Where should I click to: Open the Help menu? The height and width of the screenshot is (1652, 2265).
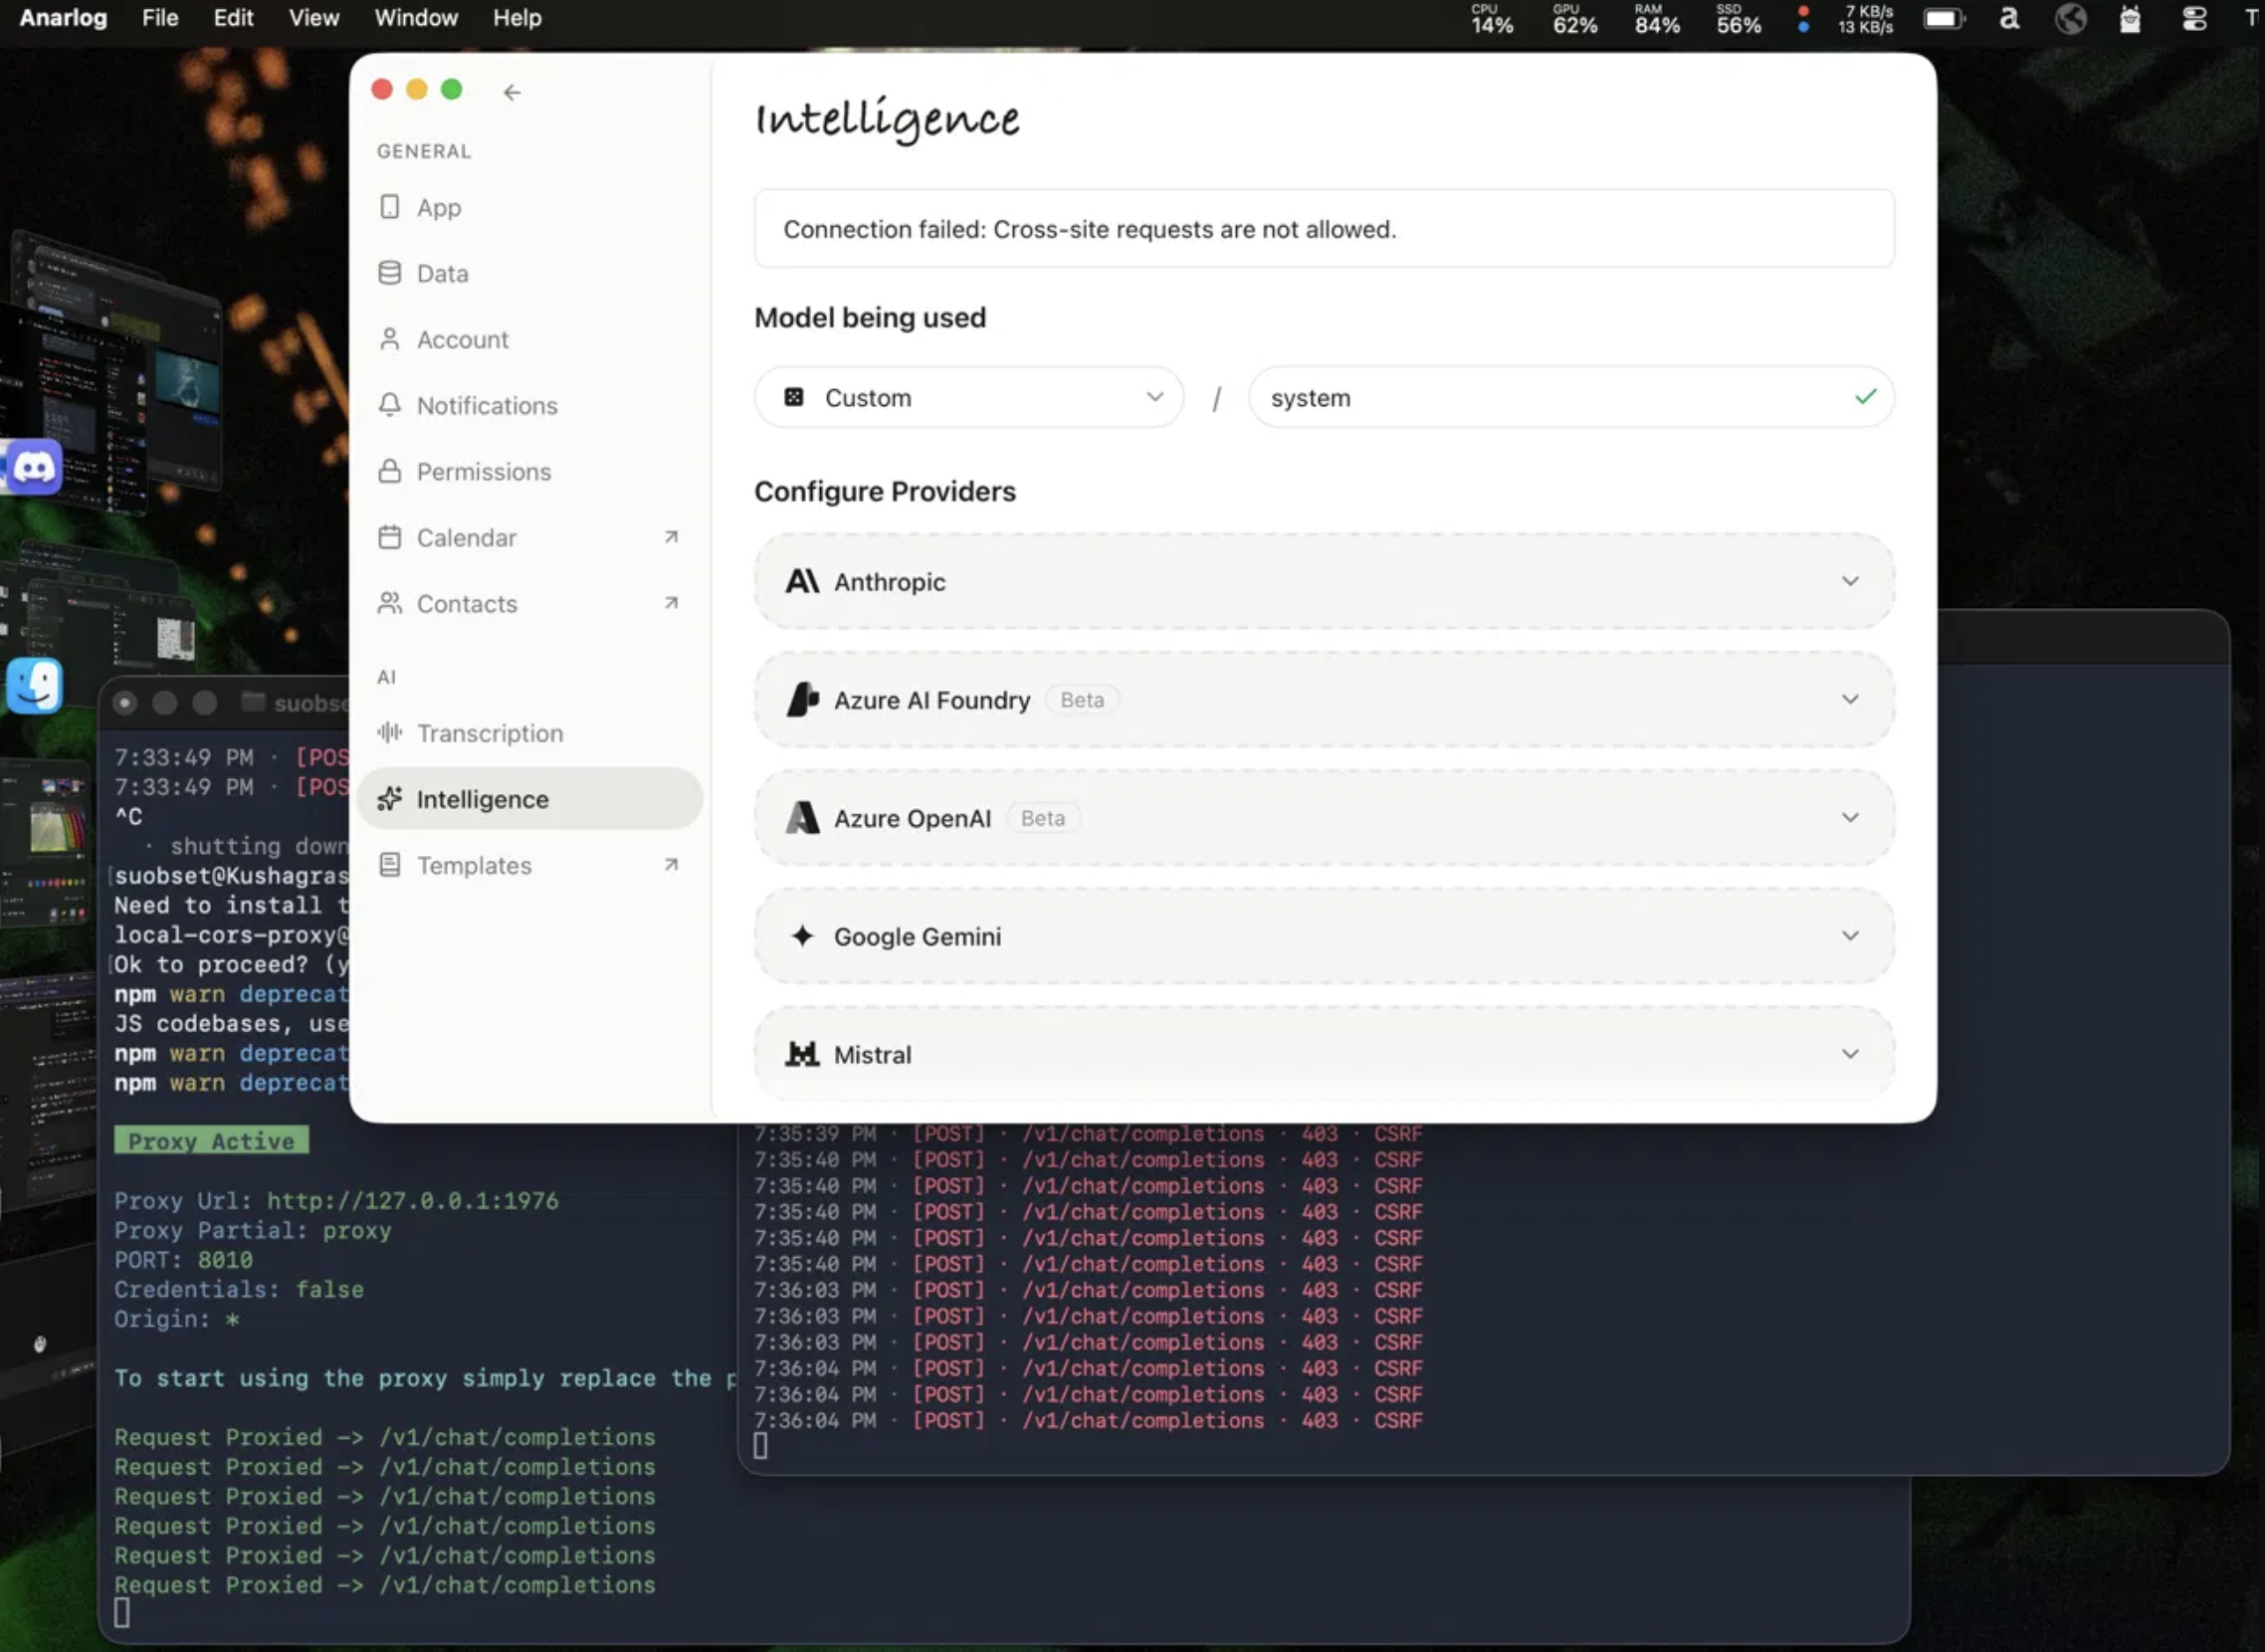(517, 18)
